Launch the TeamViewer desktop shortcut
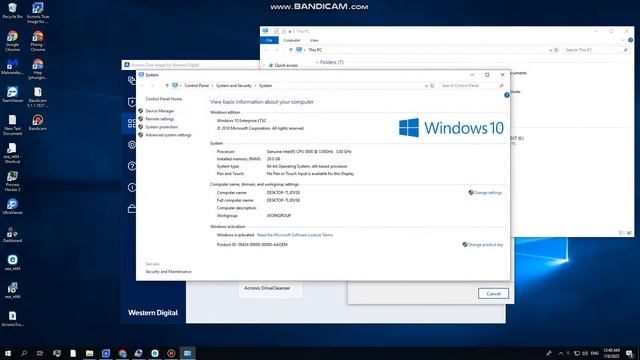Image resolution: width=640 pixels, height=360 pixels. click(12, 95)
